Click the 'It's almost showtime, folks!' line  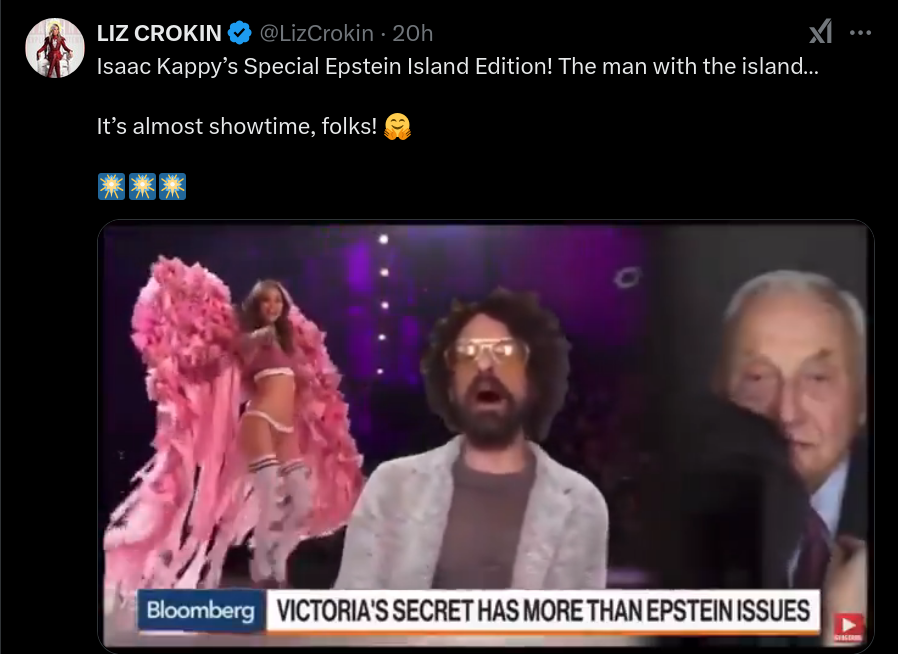[x=237, y=127]
